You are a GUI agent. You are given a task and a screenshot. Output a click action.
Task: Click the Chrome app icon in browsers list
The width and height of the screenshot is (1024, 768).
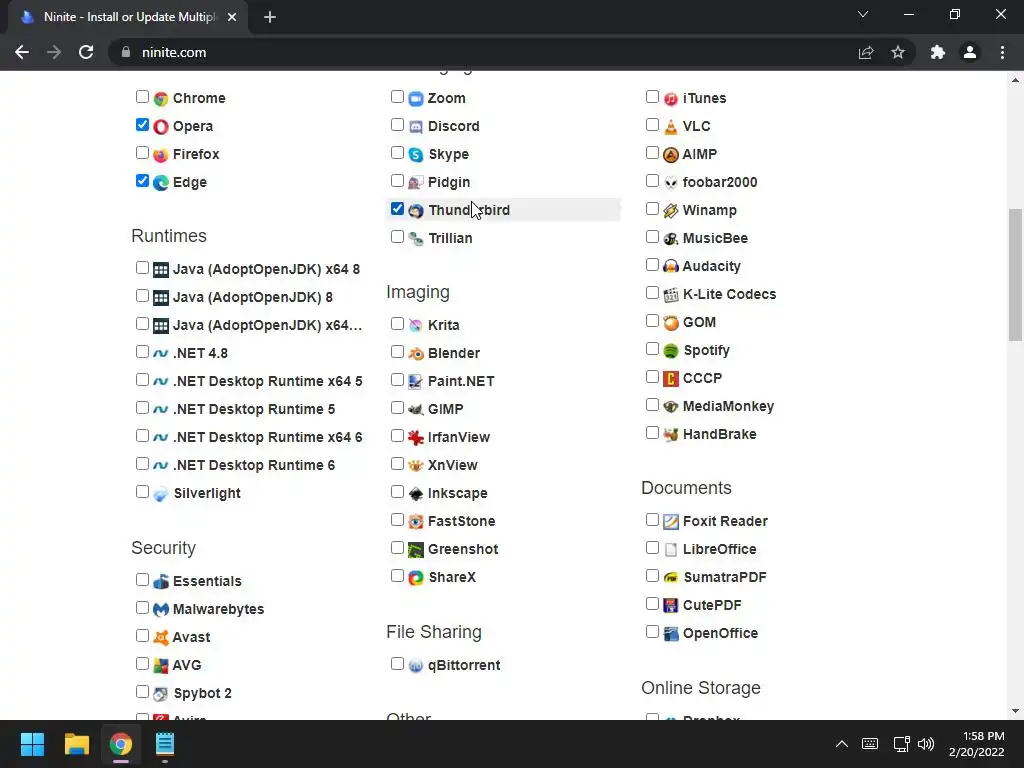point(161,99)
